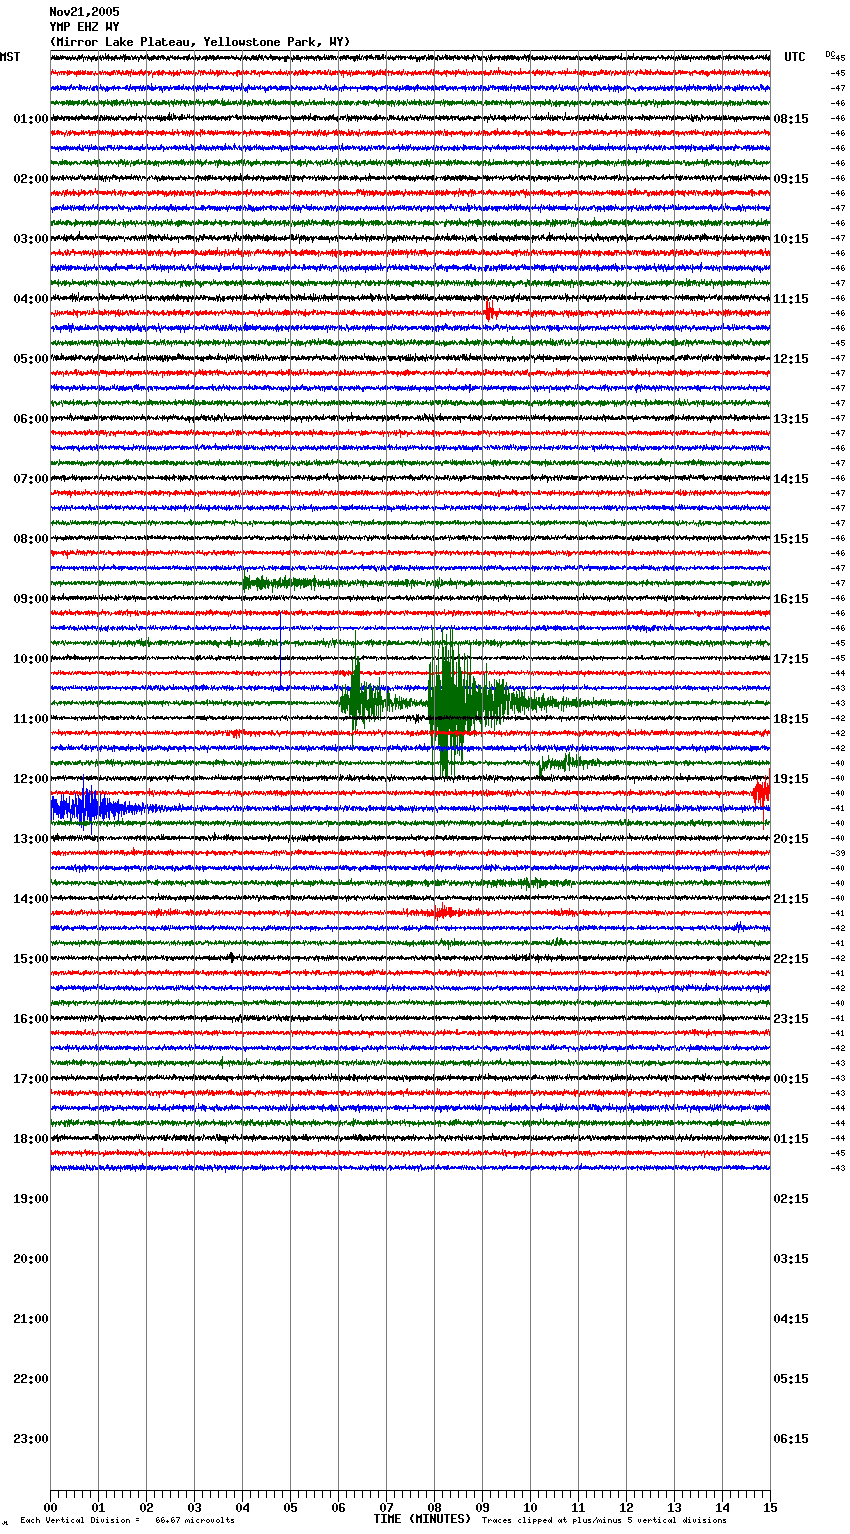The height and width of the screenshot is (1534, 850).
Task: Select the 08:00 MST row label
Action: 31,539
